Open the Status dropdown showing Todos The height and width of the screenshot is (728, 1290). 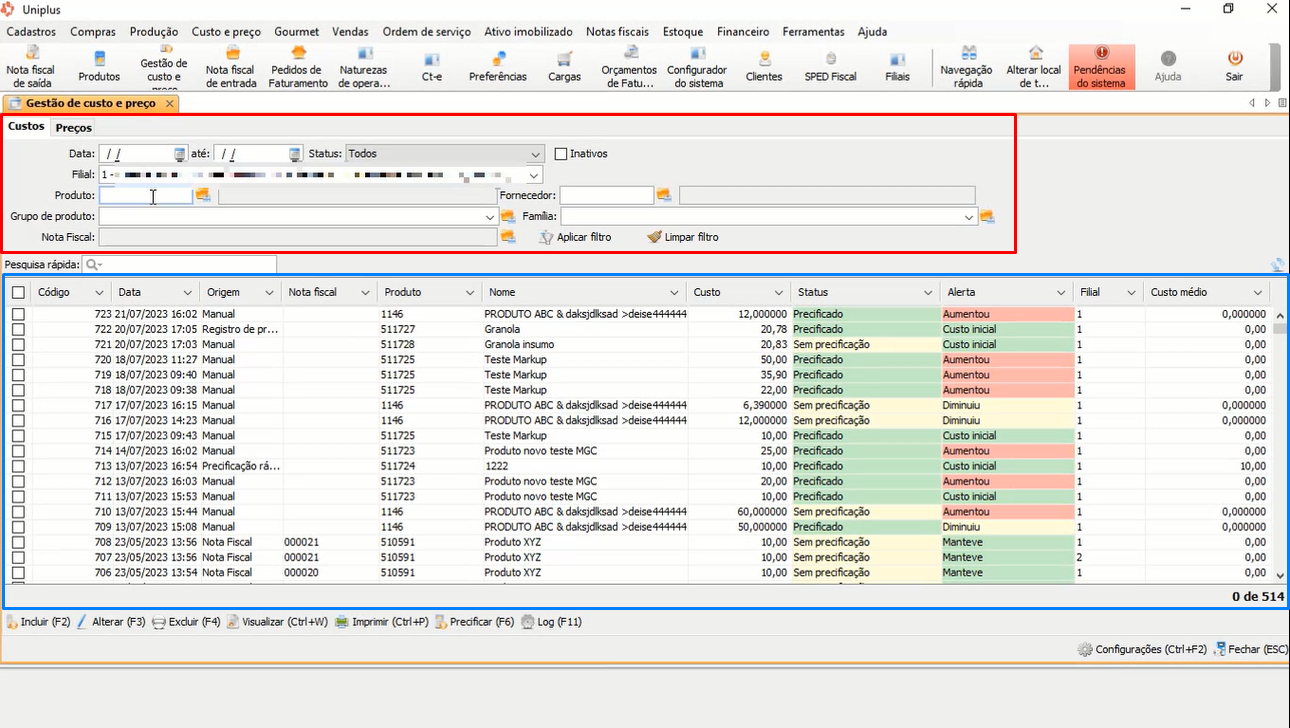(536, 154)
